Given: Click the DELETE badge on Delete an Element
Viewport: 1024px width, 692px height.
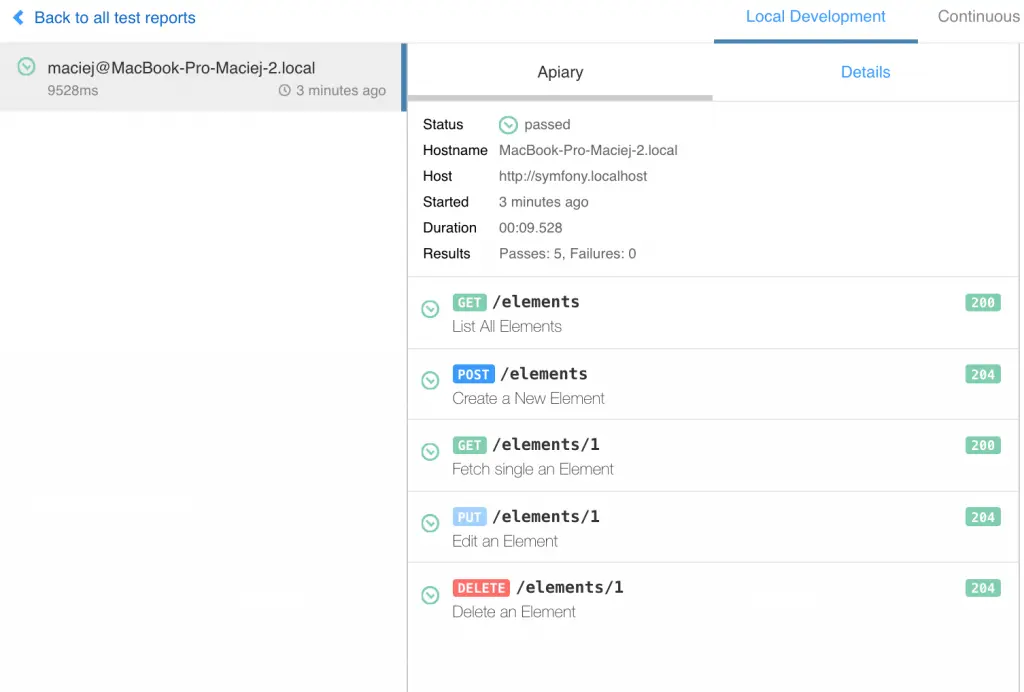Looking at the screenshot, I should 481,588.
